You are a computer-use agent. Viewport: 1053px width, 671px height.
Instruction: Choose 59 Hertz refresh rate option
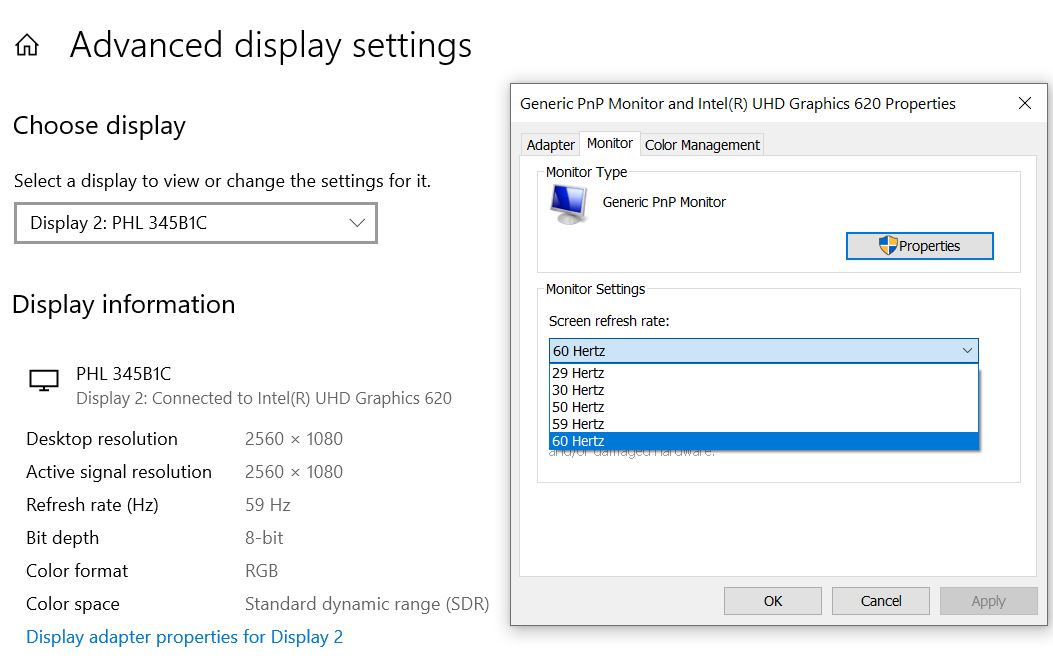pos(764,424)
